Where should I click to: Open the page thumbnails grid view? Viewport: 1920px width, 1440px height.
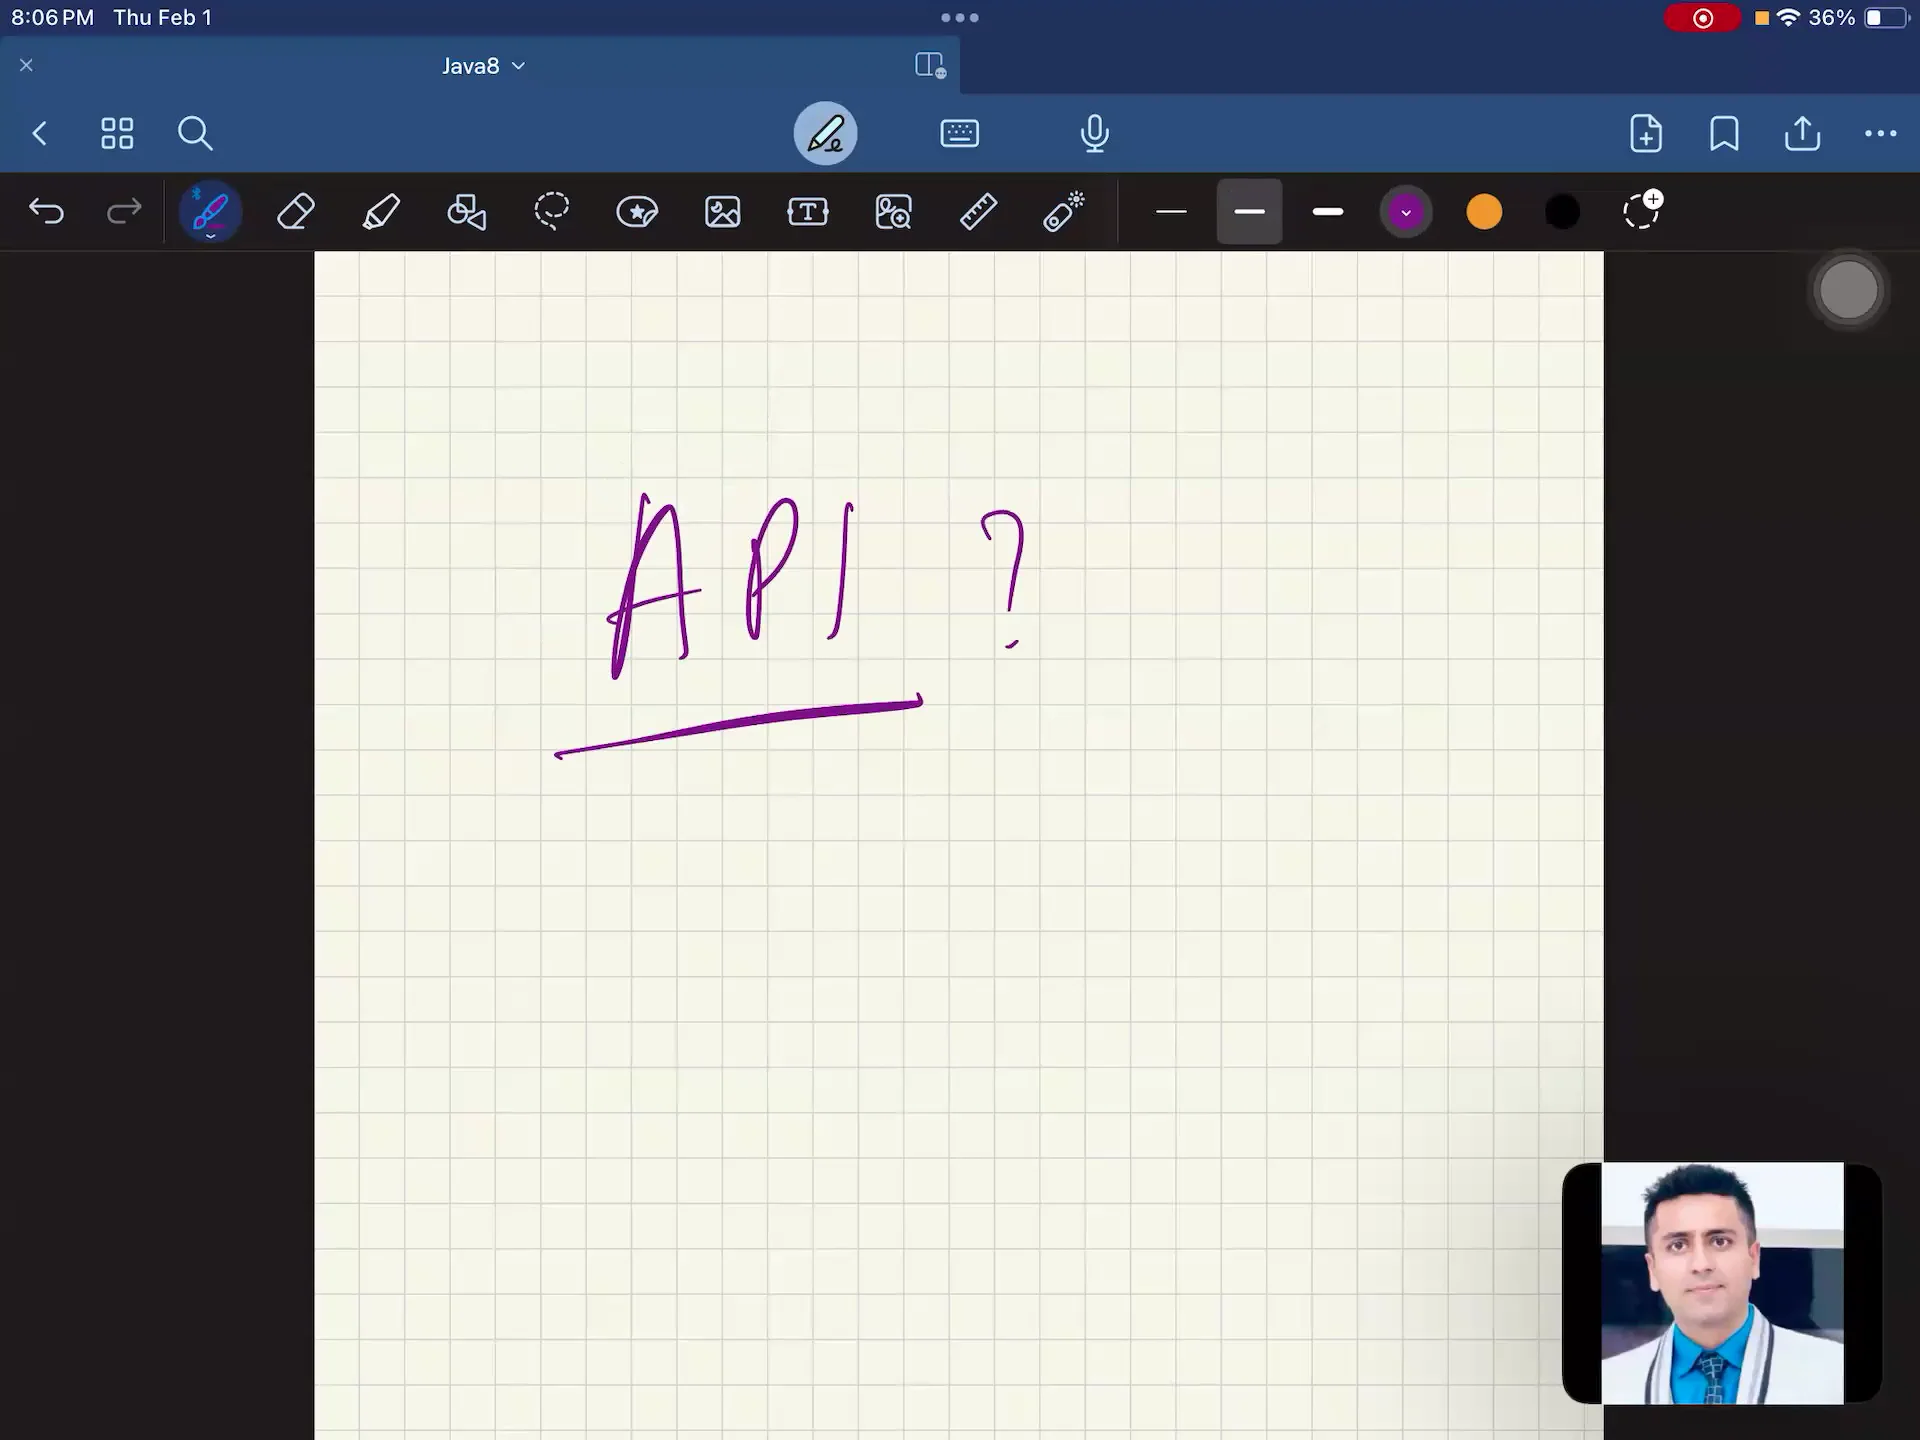coord(117,133)
